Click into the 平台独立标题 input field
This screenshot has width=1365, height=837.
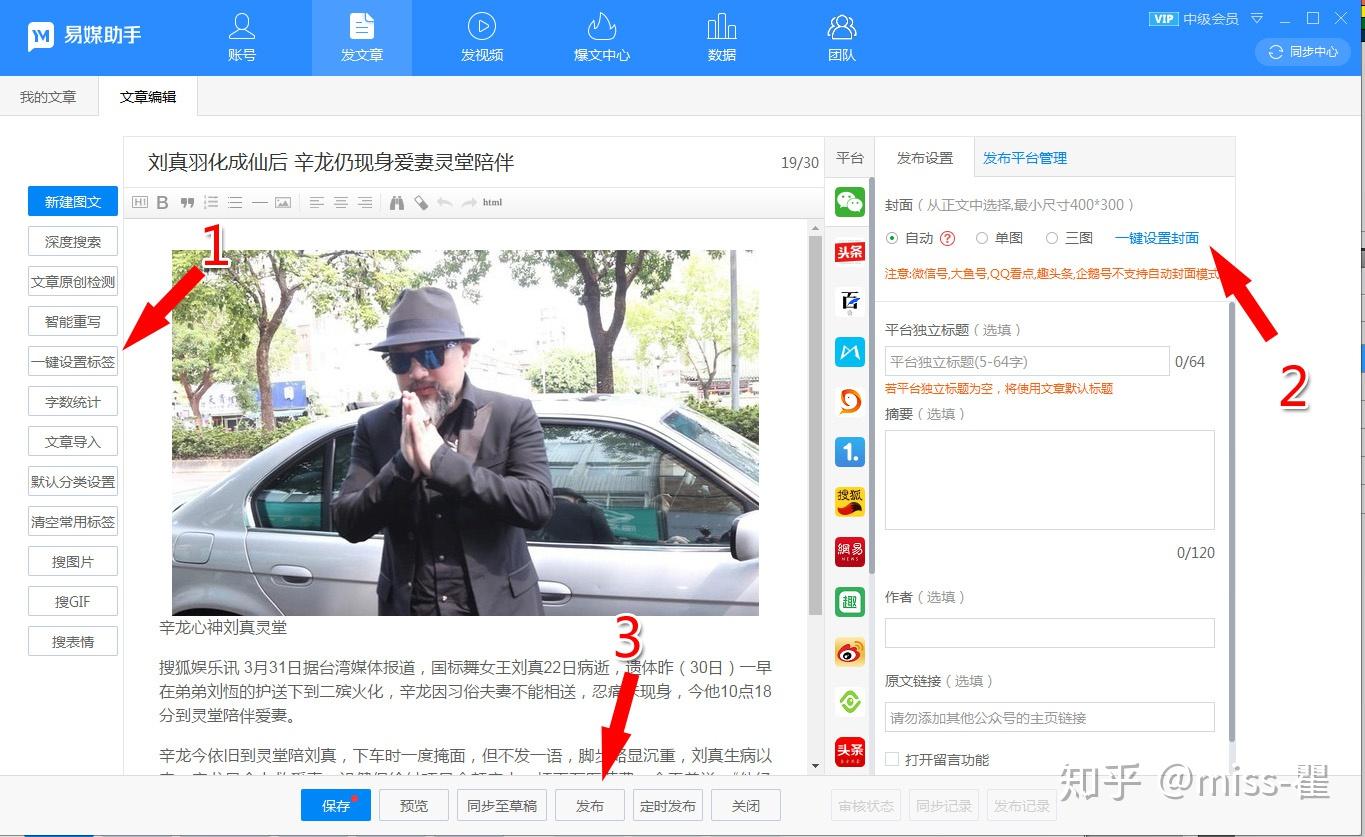[1027, 361]
